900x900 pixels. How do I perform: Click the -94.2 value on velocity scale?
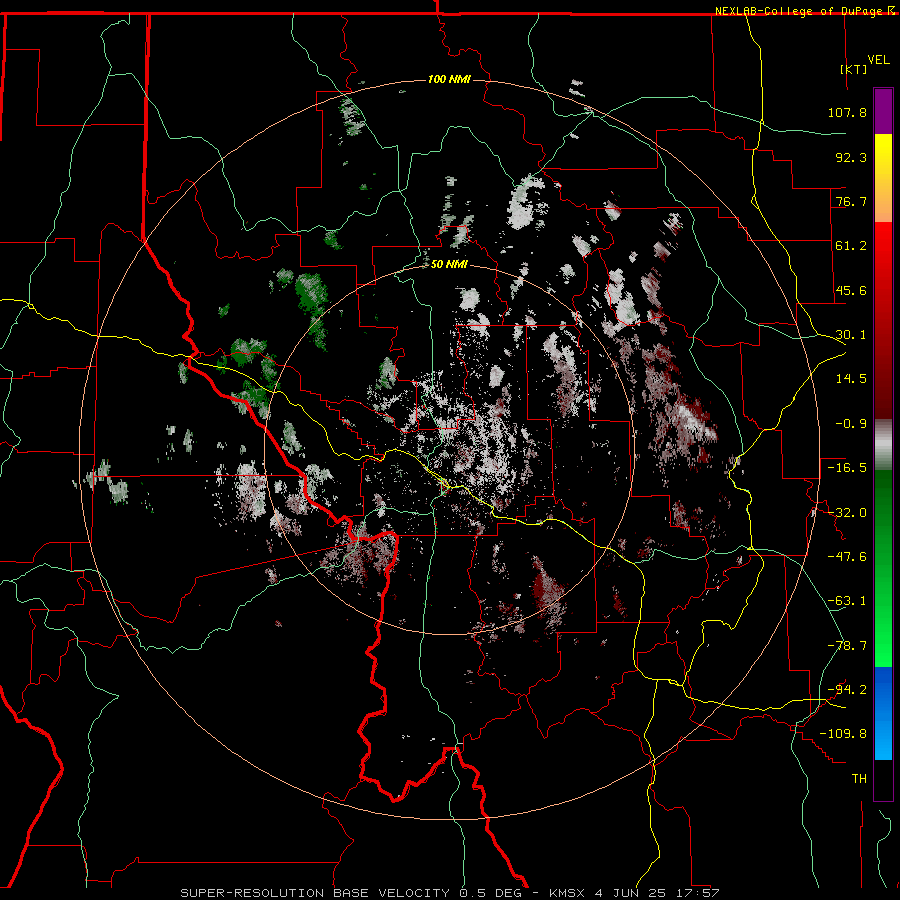(847, 689)
